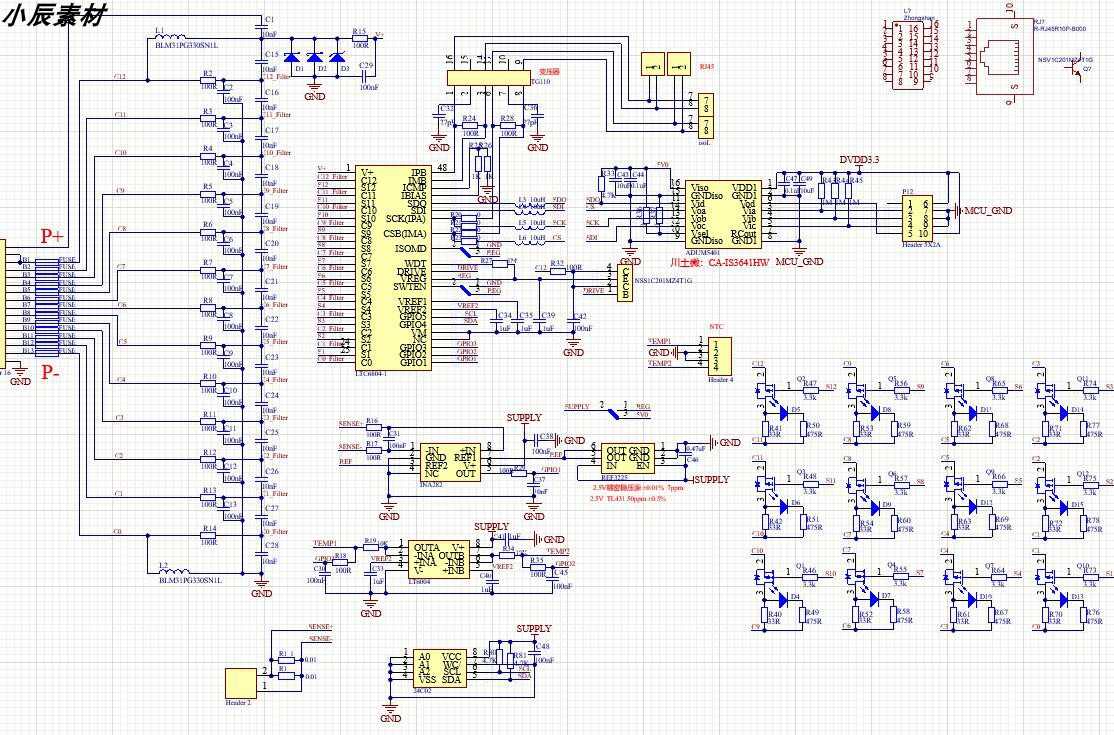Select the INA282 current sense amplifier
This screenshot has width=1114, height=735.
point(450,462)
